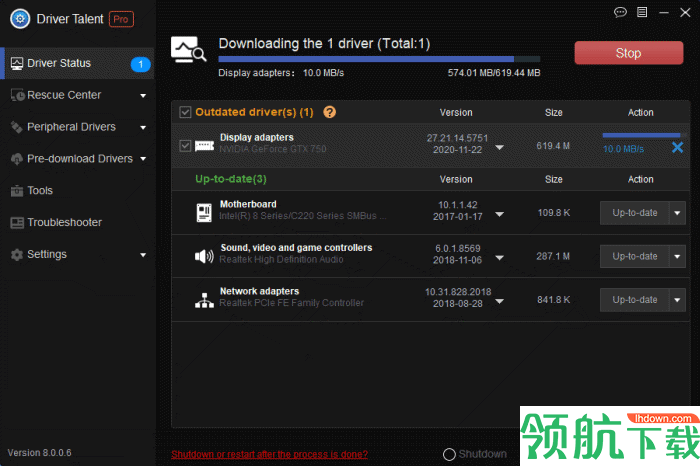This screenshot has height=466, width=700.
Task: Uncheck the Display adapters driver checkbox
Action: coord(185,146)
